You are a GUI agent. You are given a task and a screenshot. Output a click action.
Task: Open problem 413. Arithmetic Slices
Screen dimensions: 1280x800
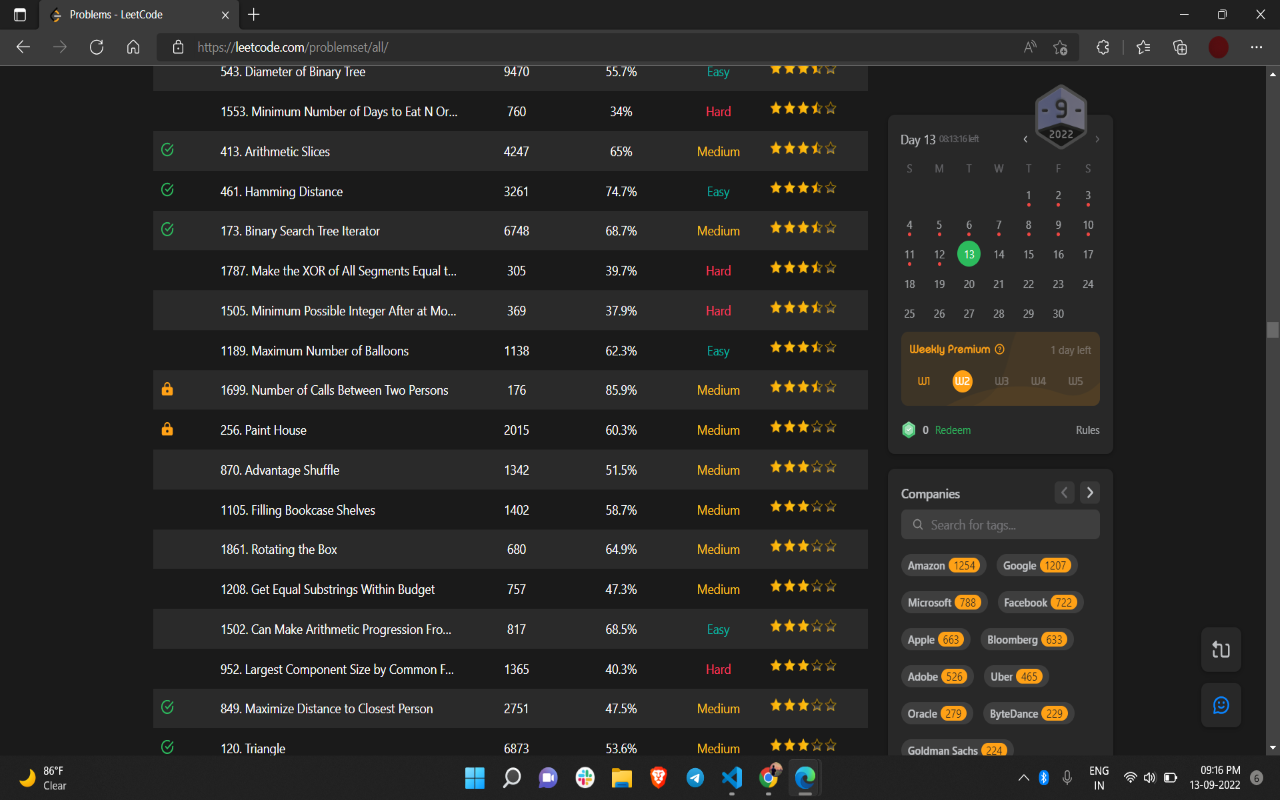(275, 151)
